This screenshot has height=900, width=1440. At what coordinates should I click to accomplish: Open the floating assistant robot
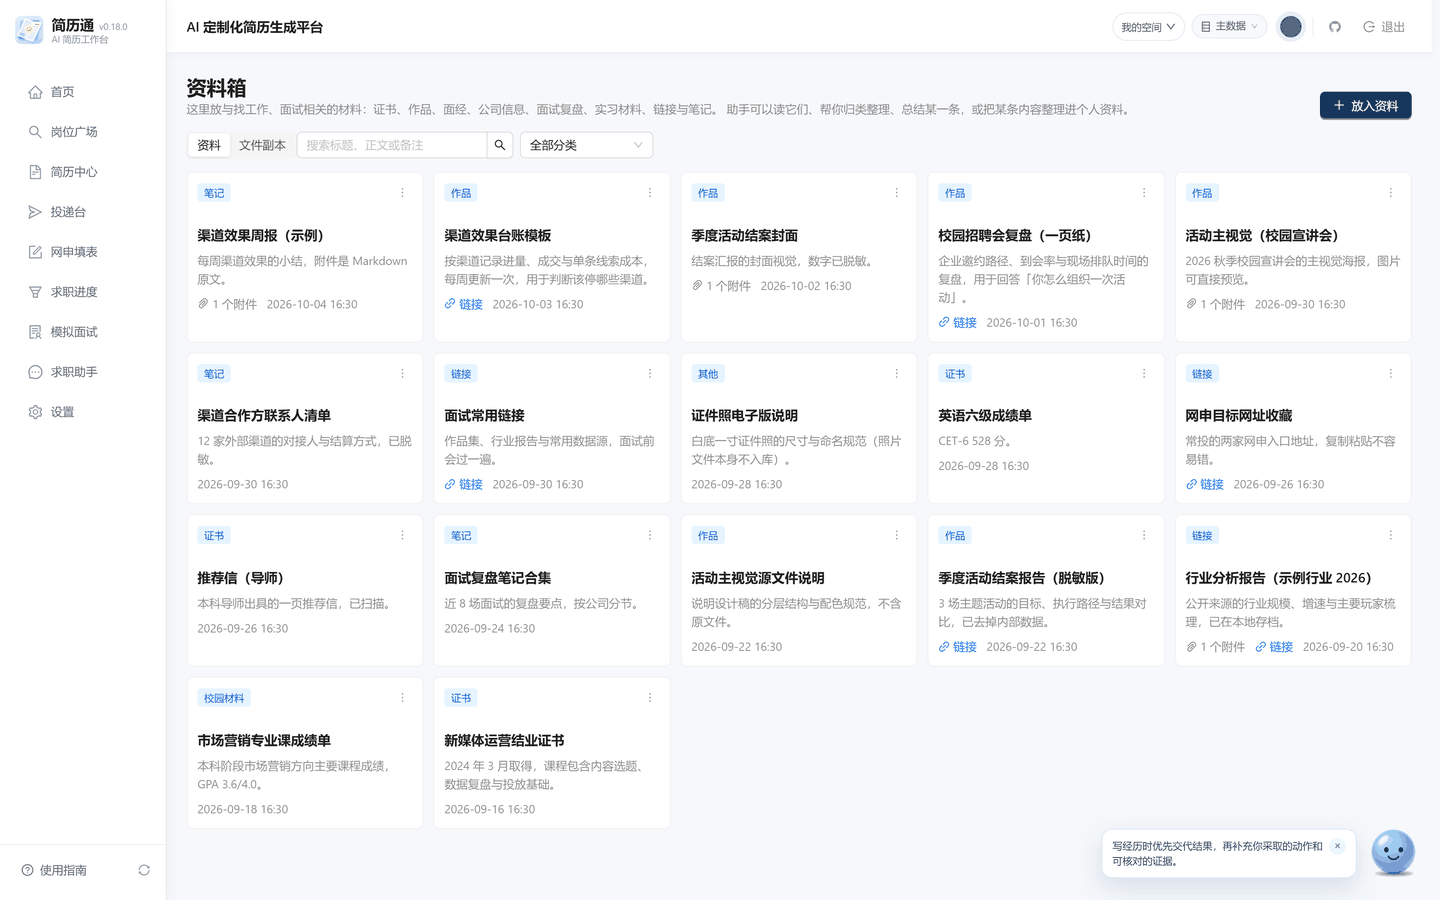1393,853
